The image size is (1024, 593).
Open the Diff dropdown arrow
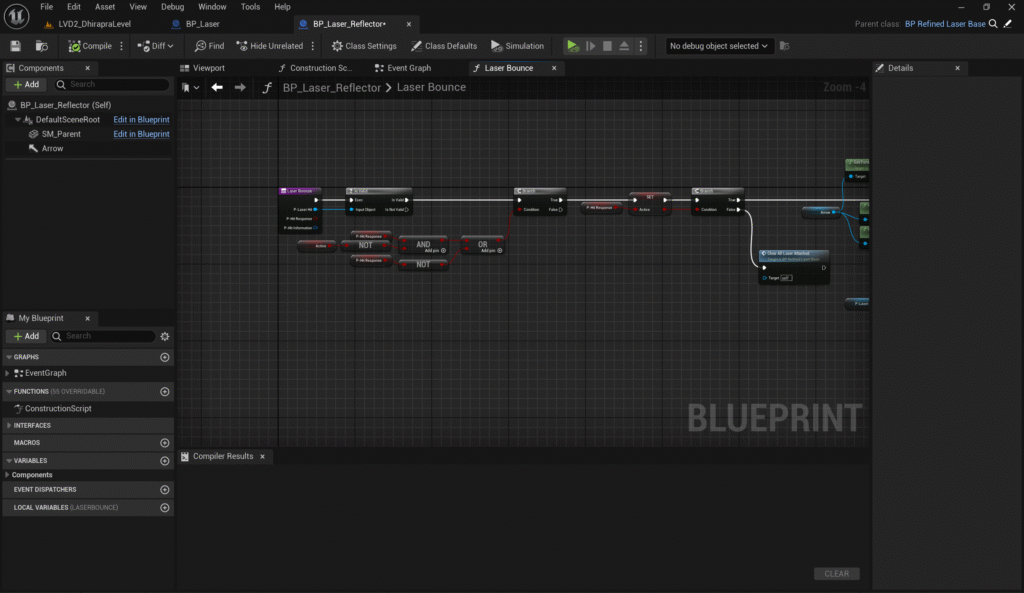(x=170, y=46)
